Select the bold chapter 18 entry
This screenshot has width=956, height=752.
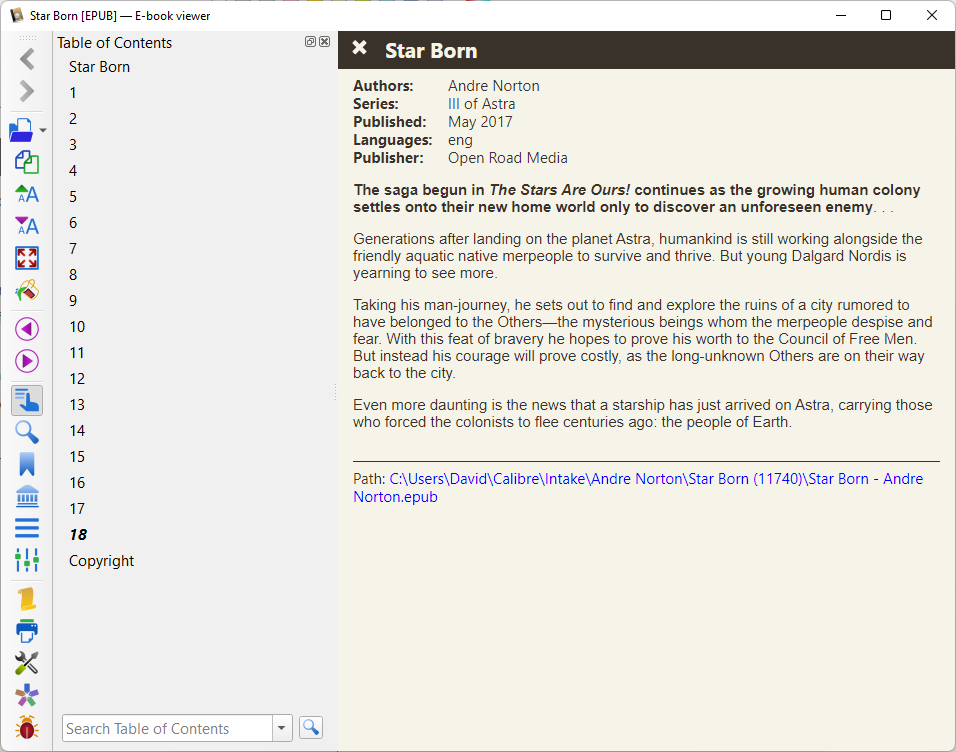78,535
